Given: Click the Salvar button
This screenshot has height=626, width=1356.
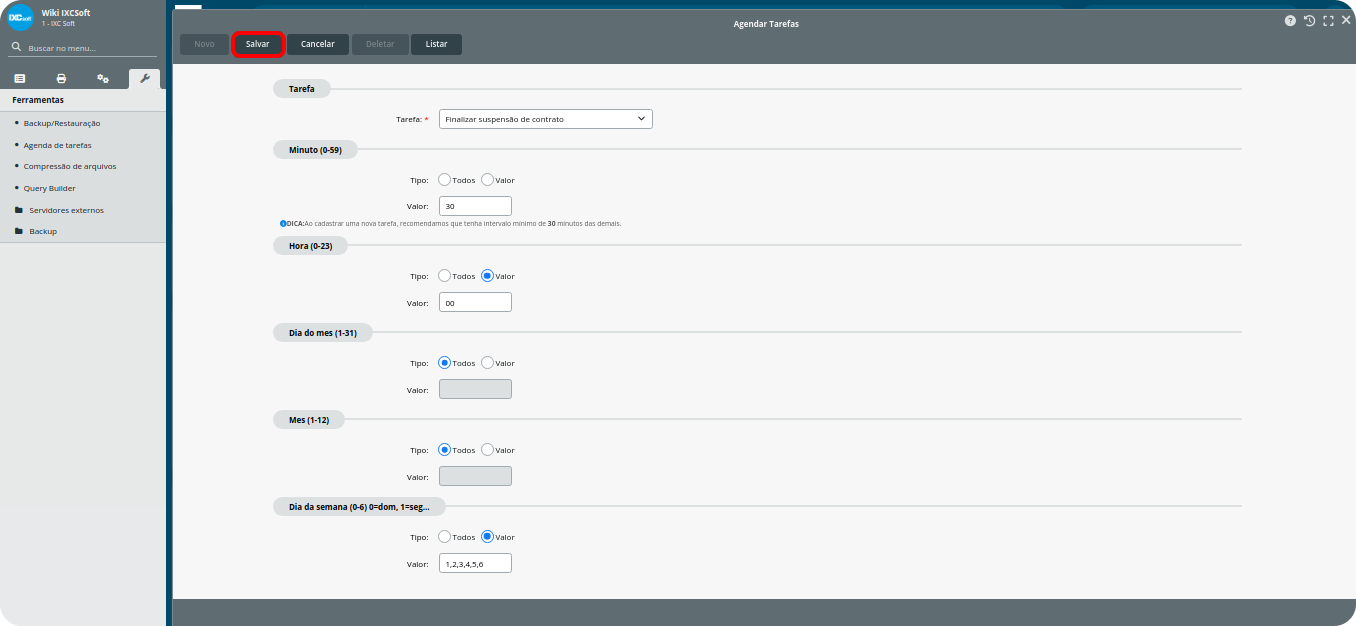Looking at the screenshot, I should pyautogui.click(x=258, y=44).
